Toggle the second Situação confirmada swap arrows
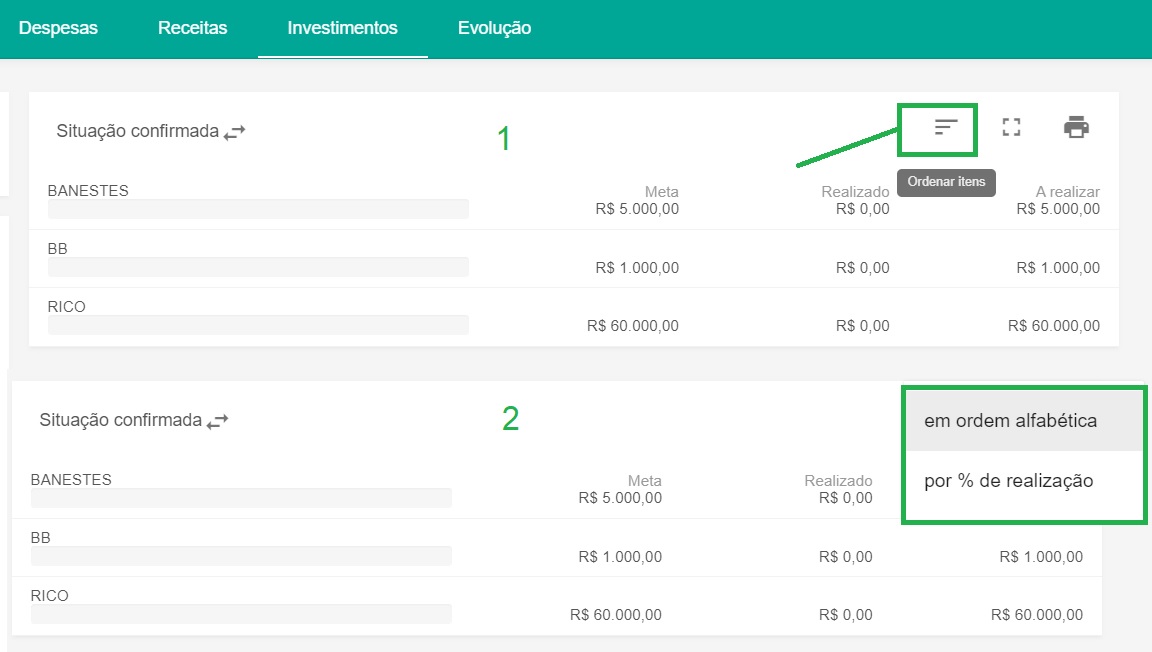 (x=217, y=422)
